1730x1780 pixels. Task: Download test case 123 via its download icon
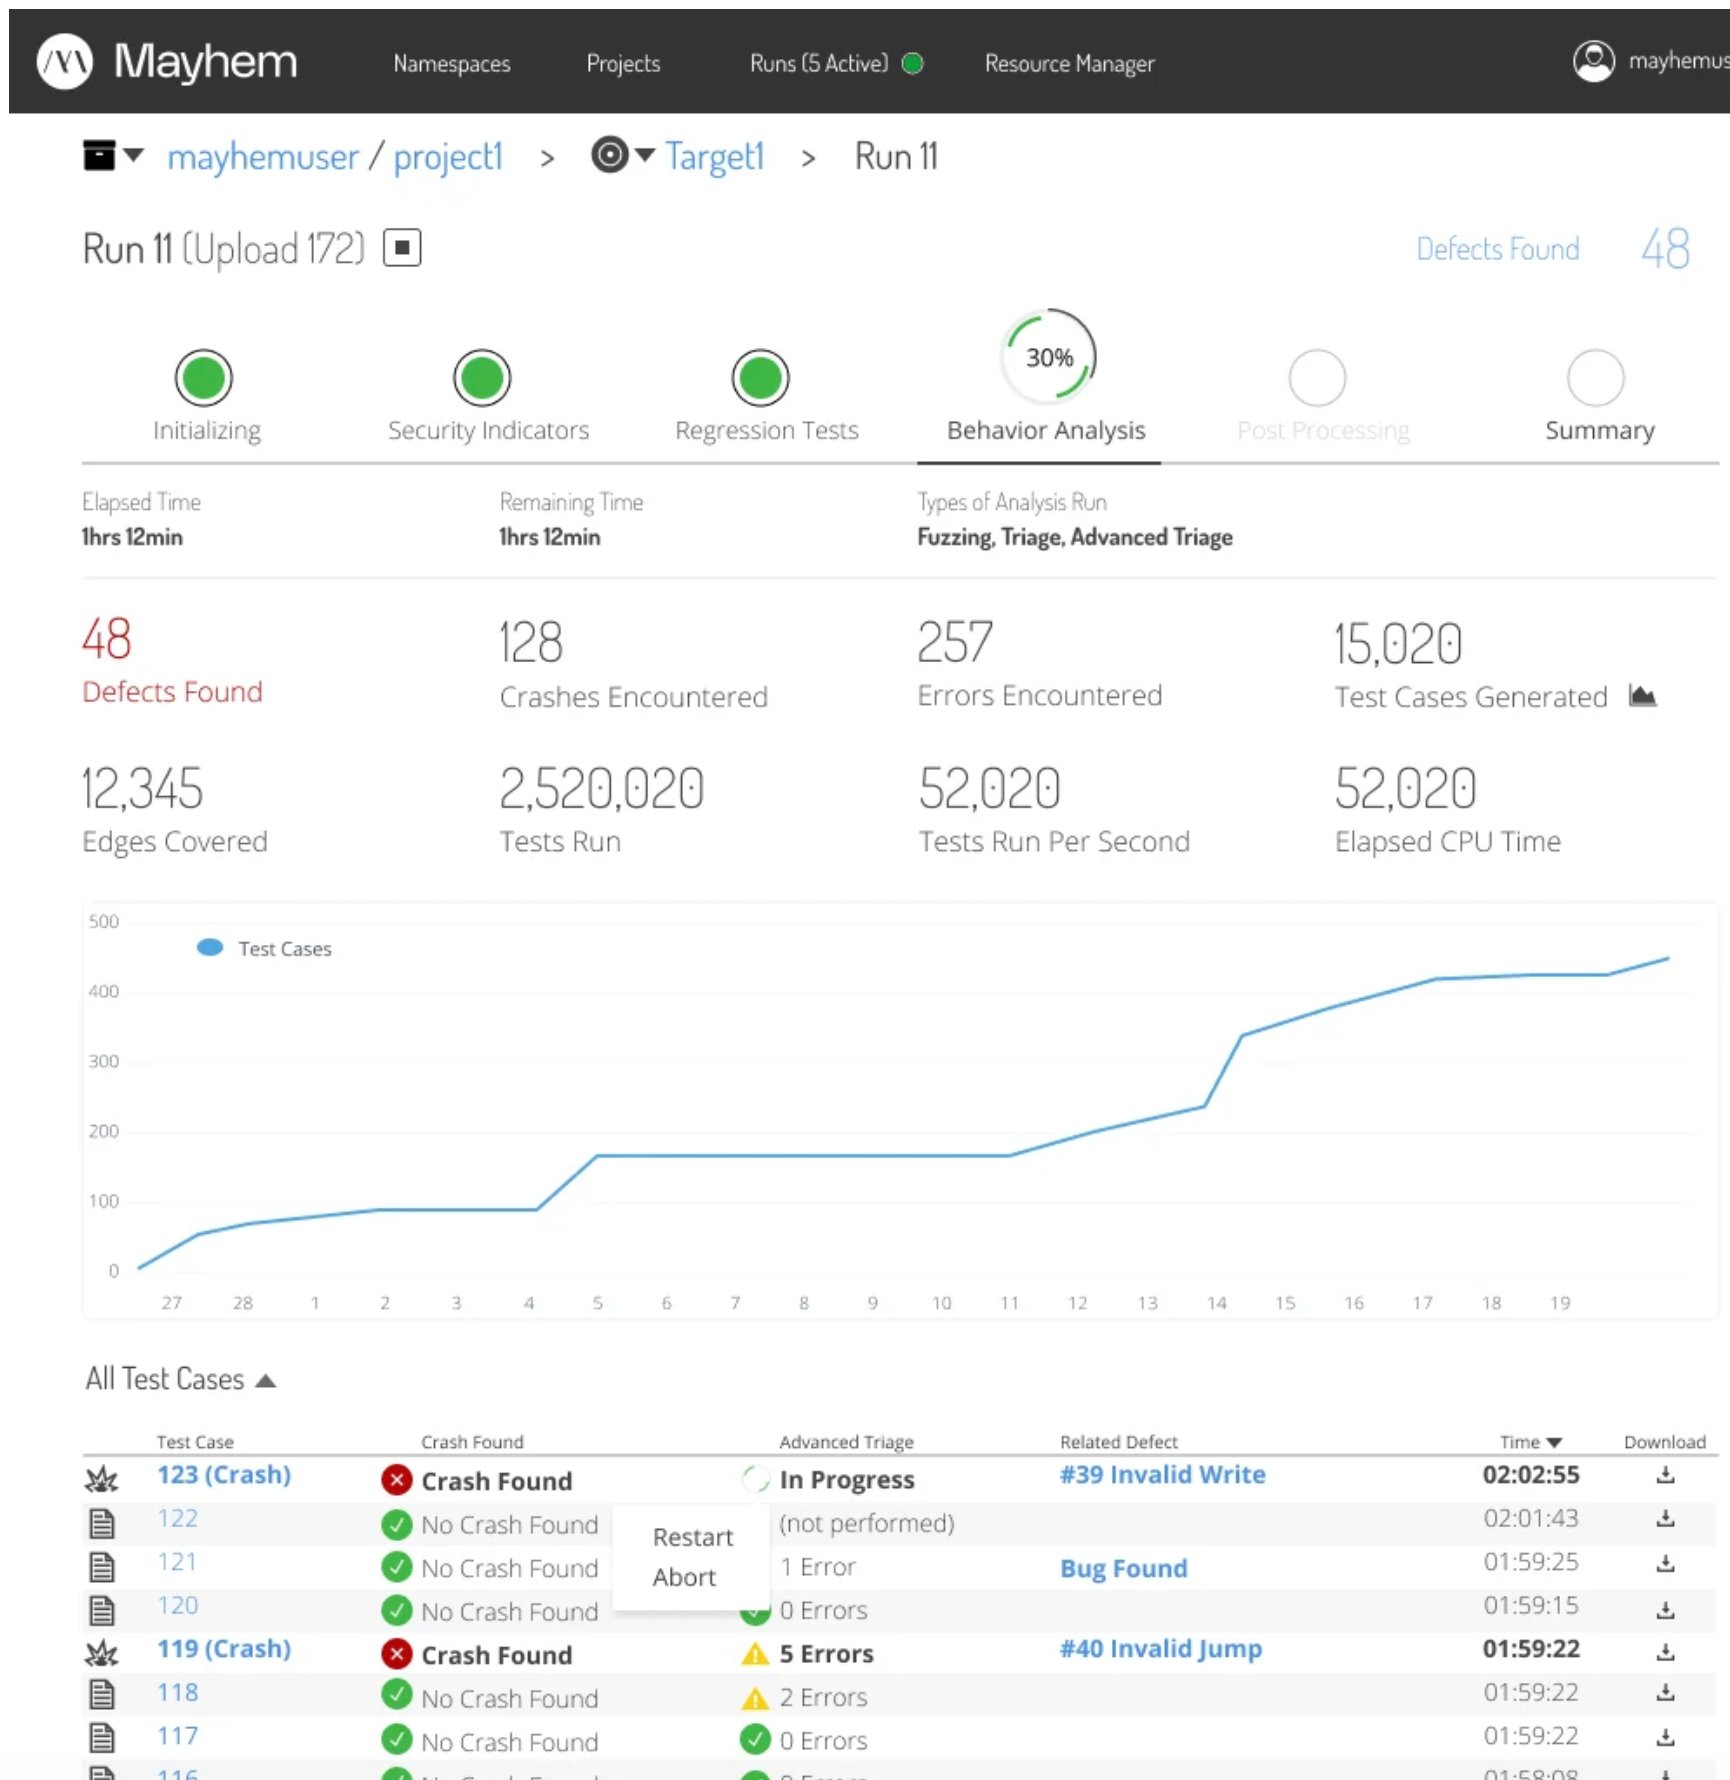pyautogui.click(x=1665, y=1474)
